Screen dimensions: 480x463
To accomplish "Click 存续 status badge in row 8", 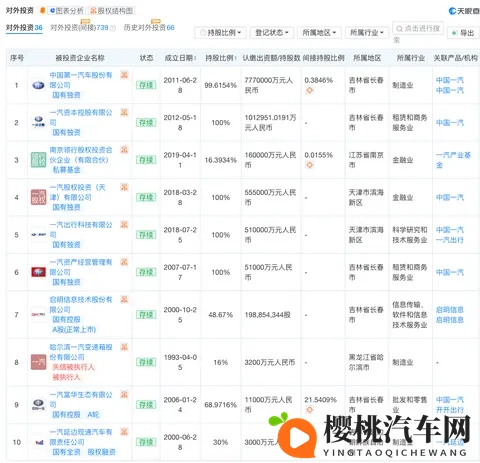I will click(146, 362).
